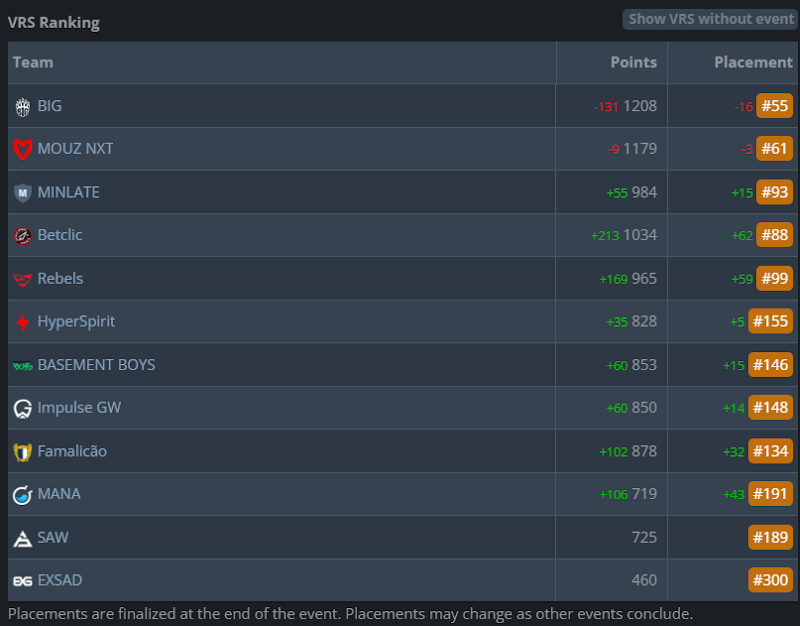The width and height of the screenshot is (800, 626).
Task: Click Famalicão's +102 points change
Action: pyautogui.click(x=614, y=452)
